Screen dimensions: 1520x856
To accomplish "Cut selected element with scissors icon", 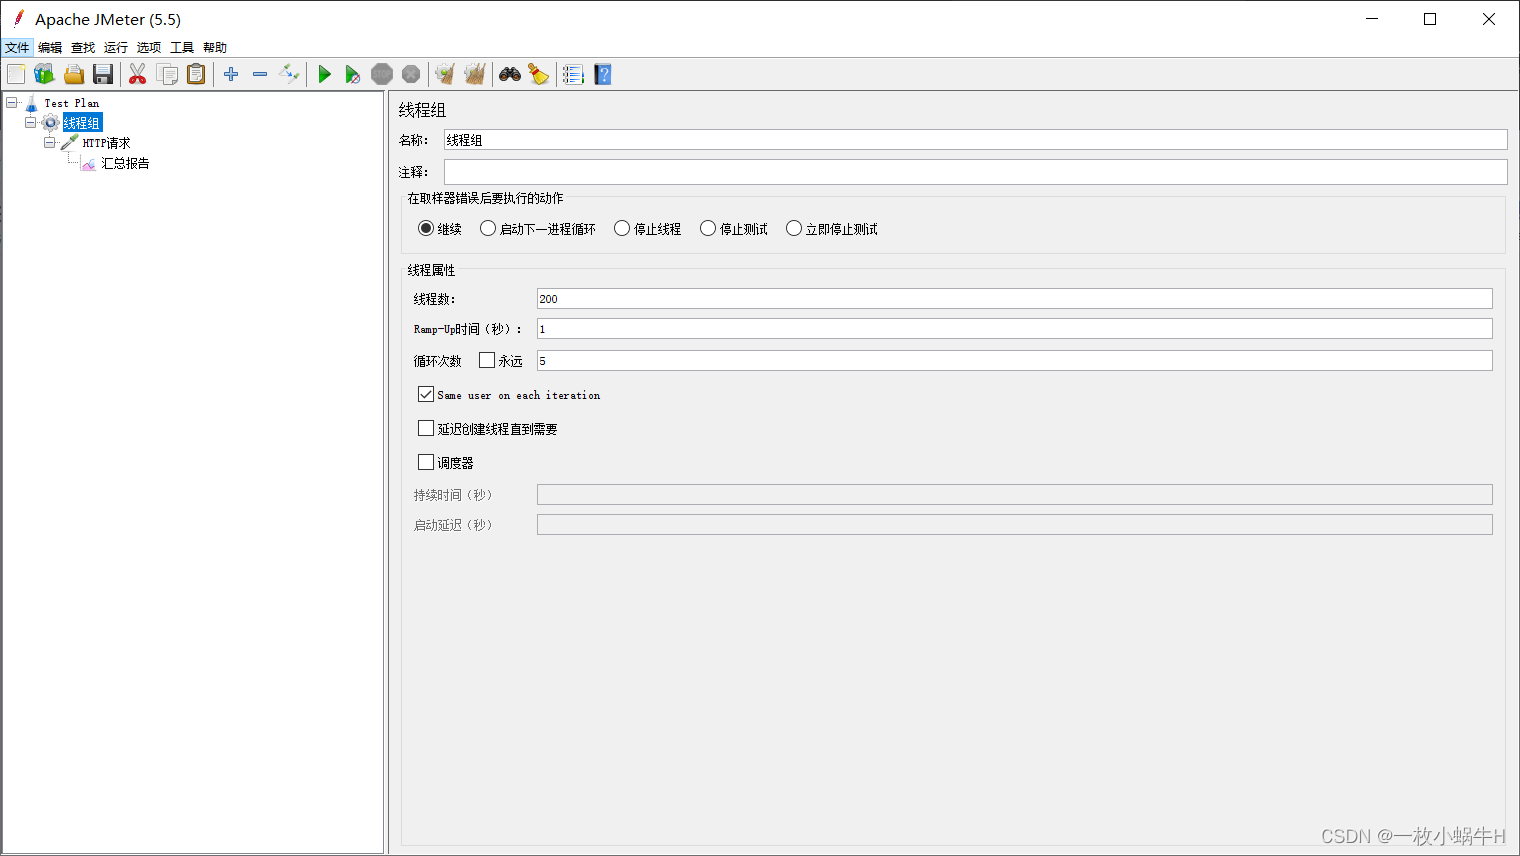I will click(x=138, y=74).
